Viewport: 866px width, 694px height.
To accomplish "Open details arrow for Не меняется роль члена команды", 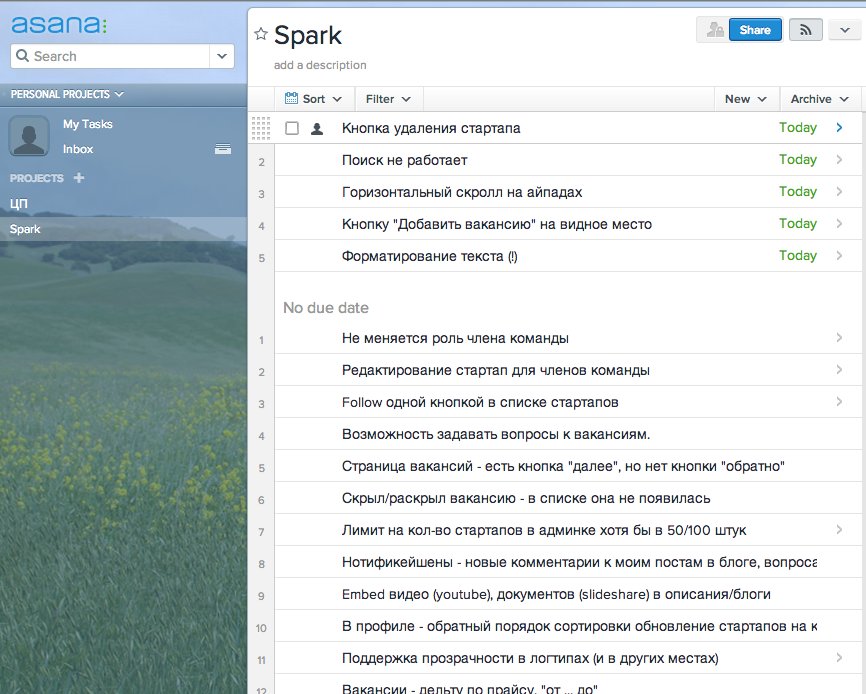I will point(839,337).
